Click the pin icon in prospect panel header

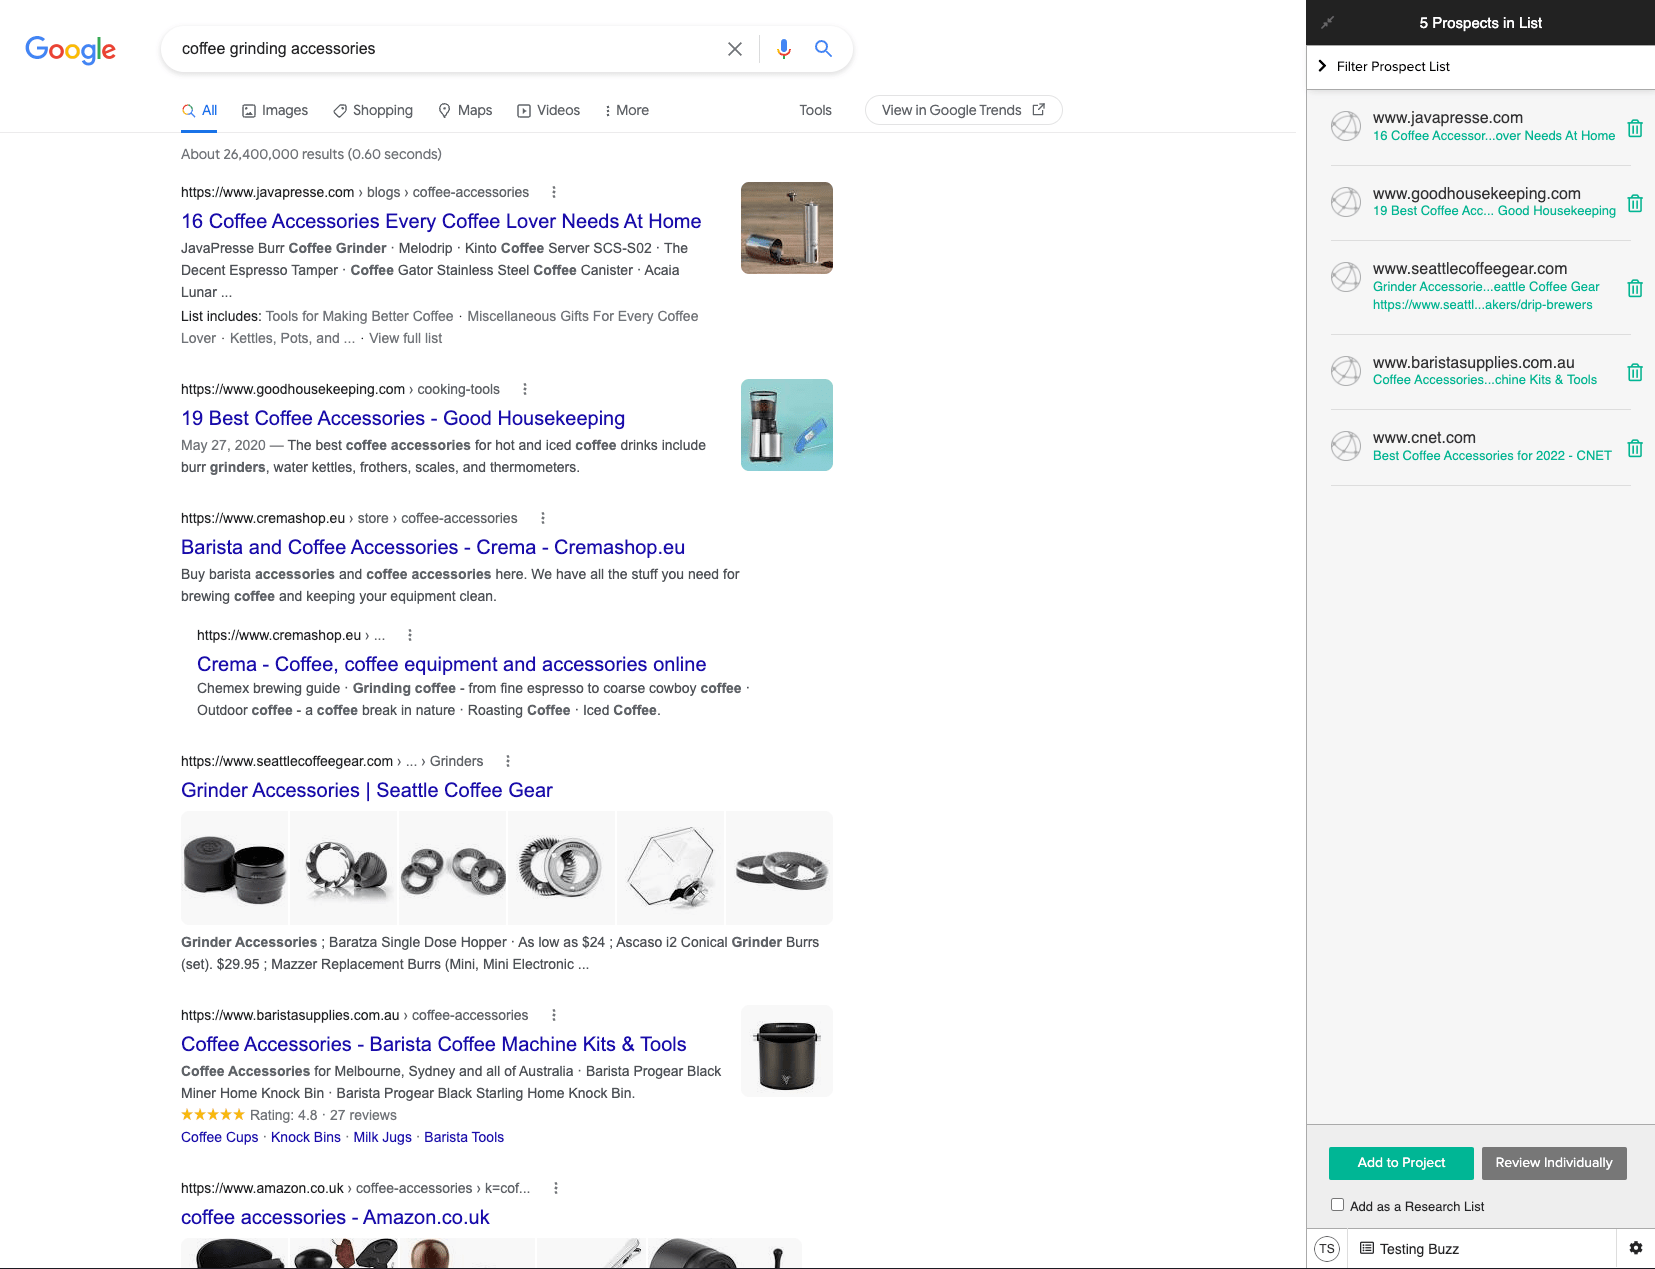point(1328,22)
